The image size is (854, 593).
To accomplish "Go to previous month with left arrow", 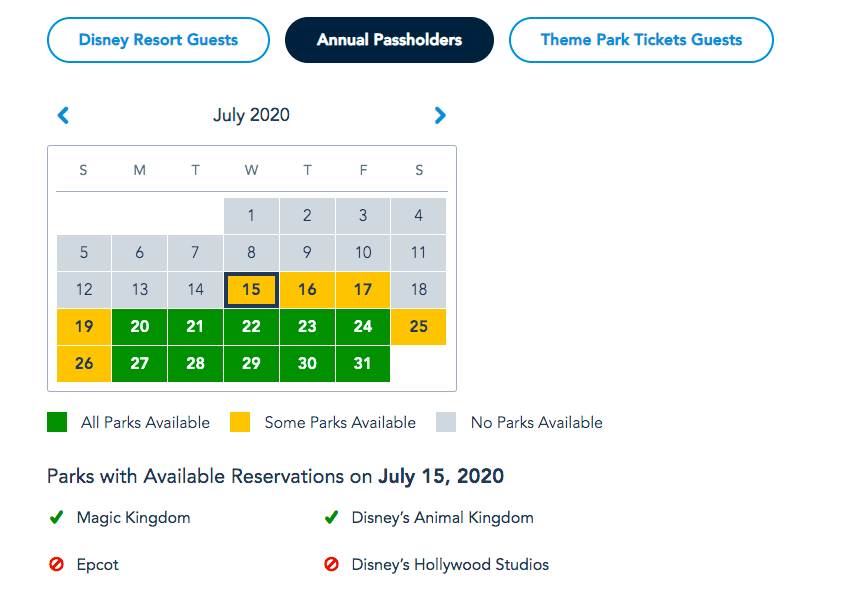I will click(63, 115).
